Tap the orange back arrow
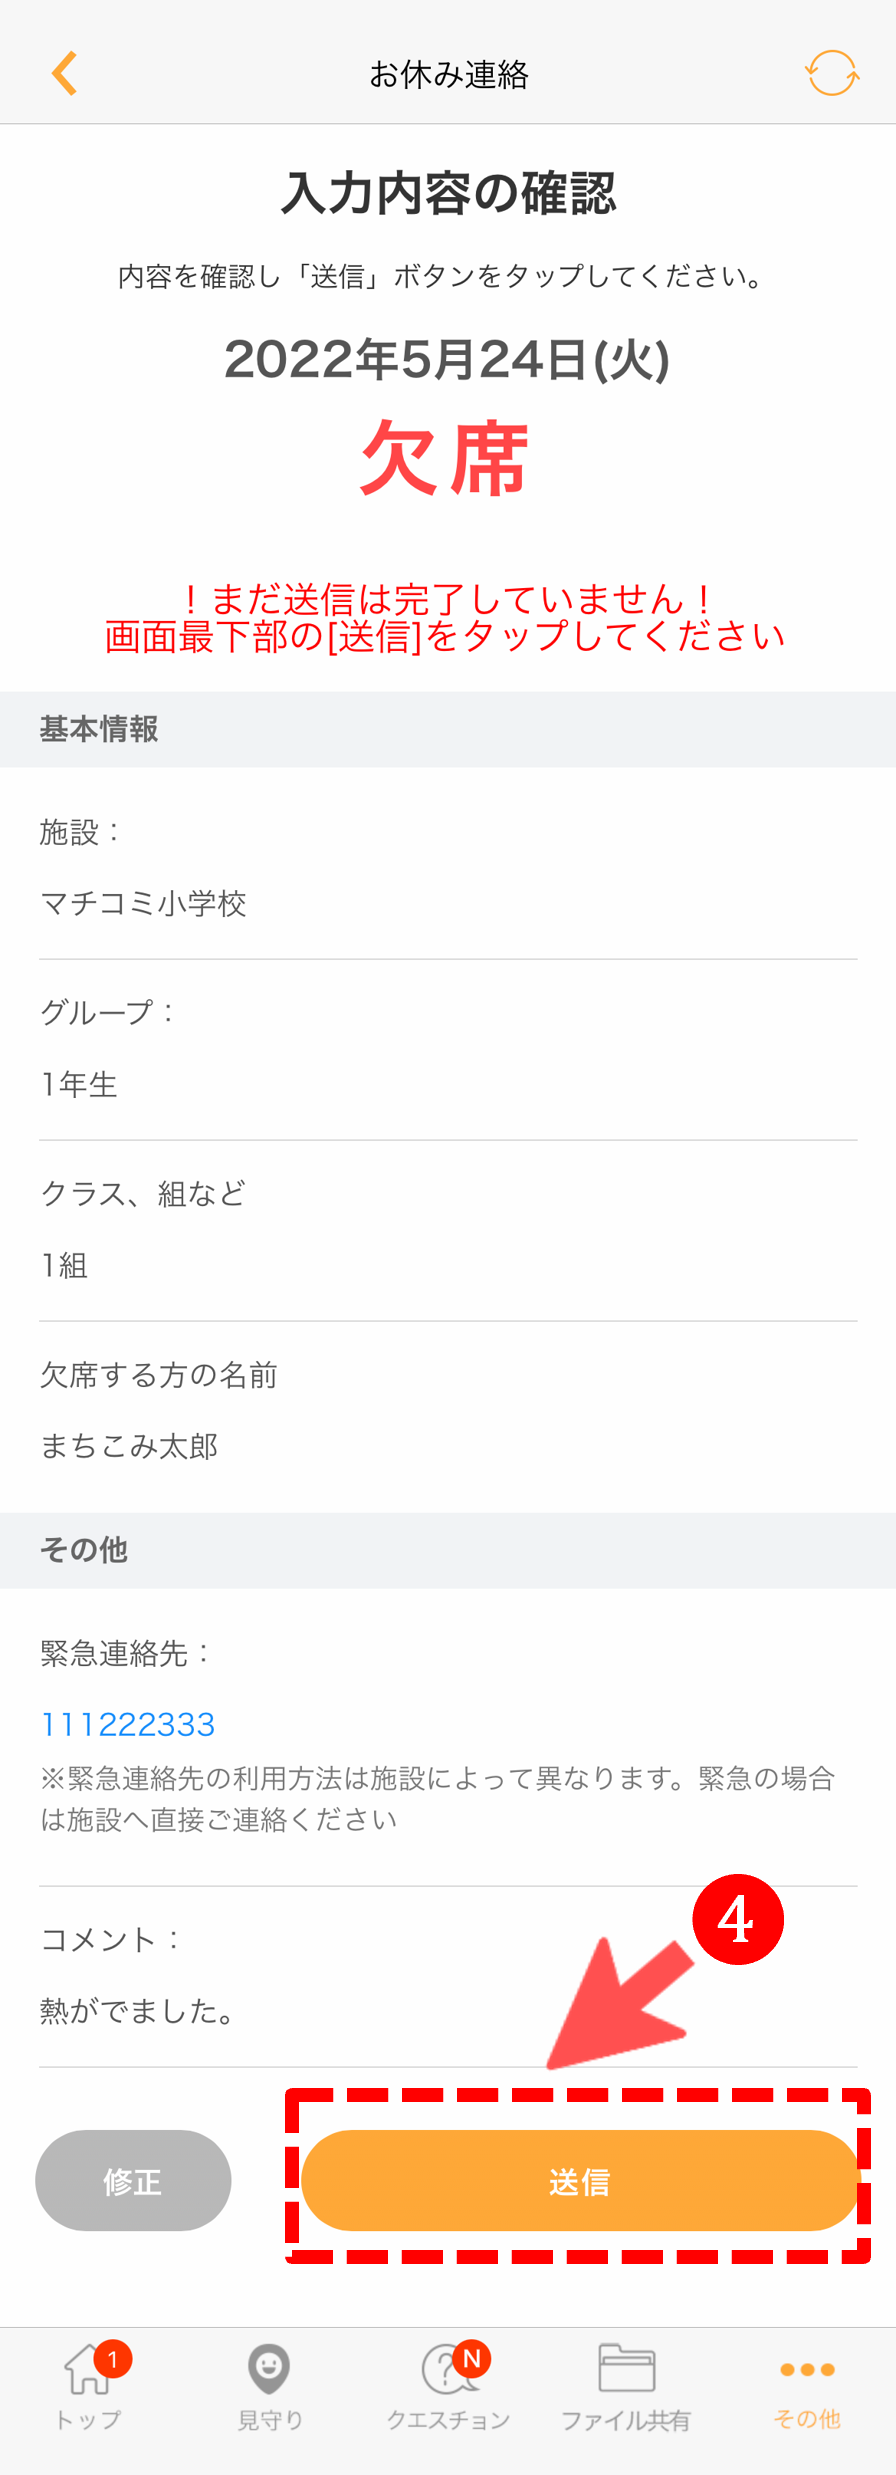 (65, 74)
